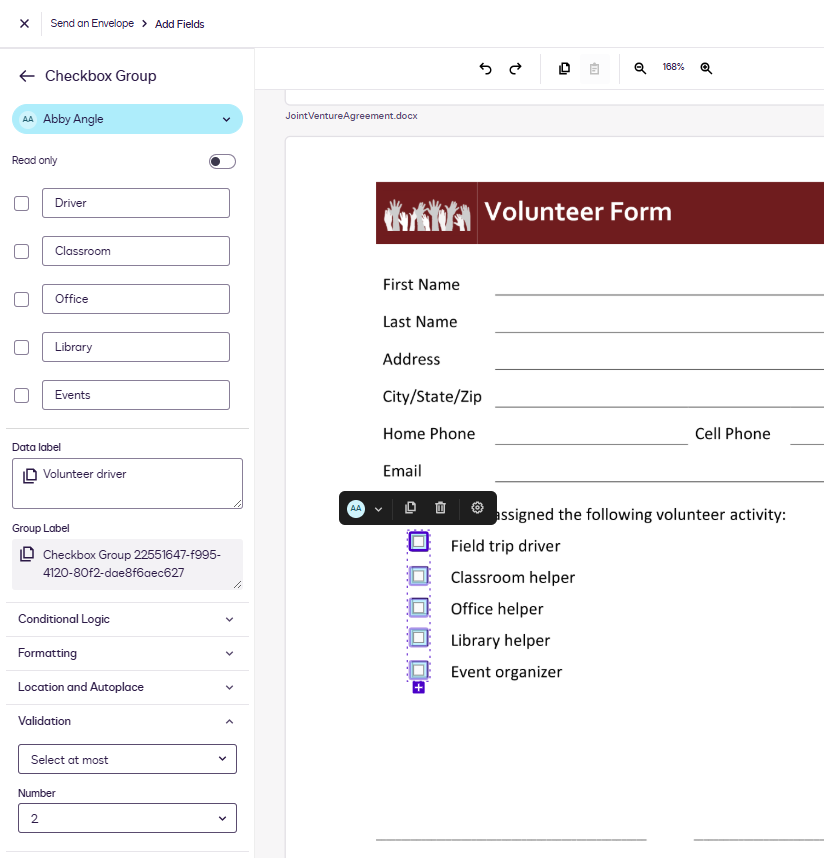This screenshot has height=858, width=824.
Task: Zoom out using the magnifier minus icon
Action: [640, 69]
